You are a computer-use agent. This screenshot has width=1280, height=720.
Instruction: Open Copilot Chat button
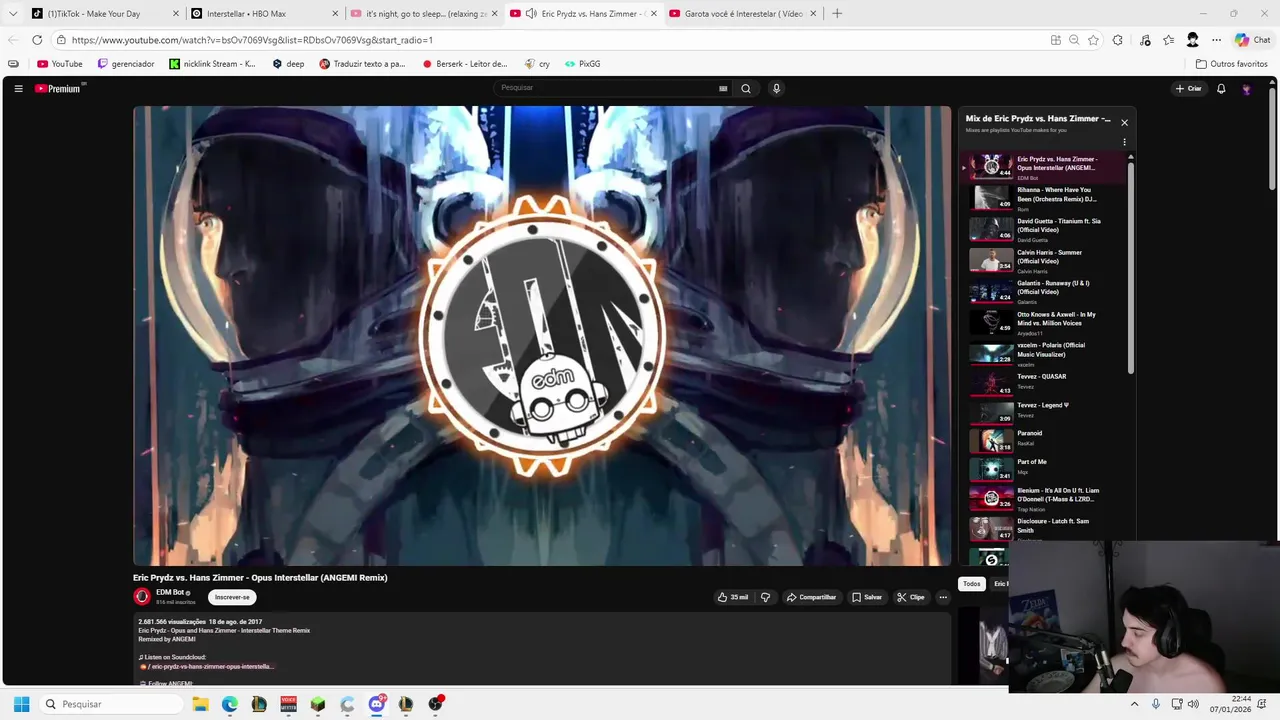[x=1252, y=40]
